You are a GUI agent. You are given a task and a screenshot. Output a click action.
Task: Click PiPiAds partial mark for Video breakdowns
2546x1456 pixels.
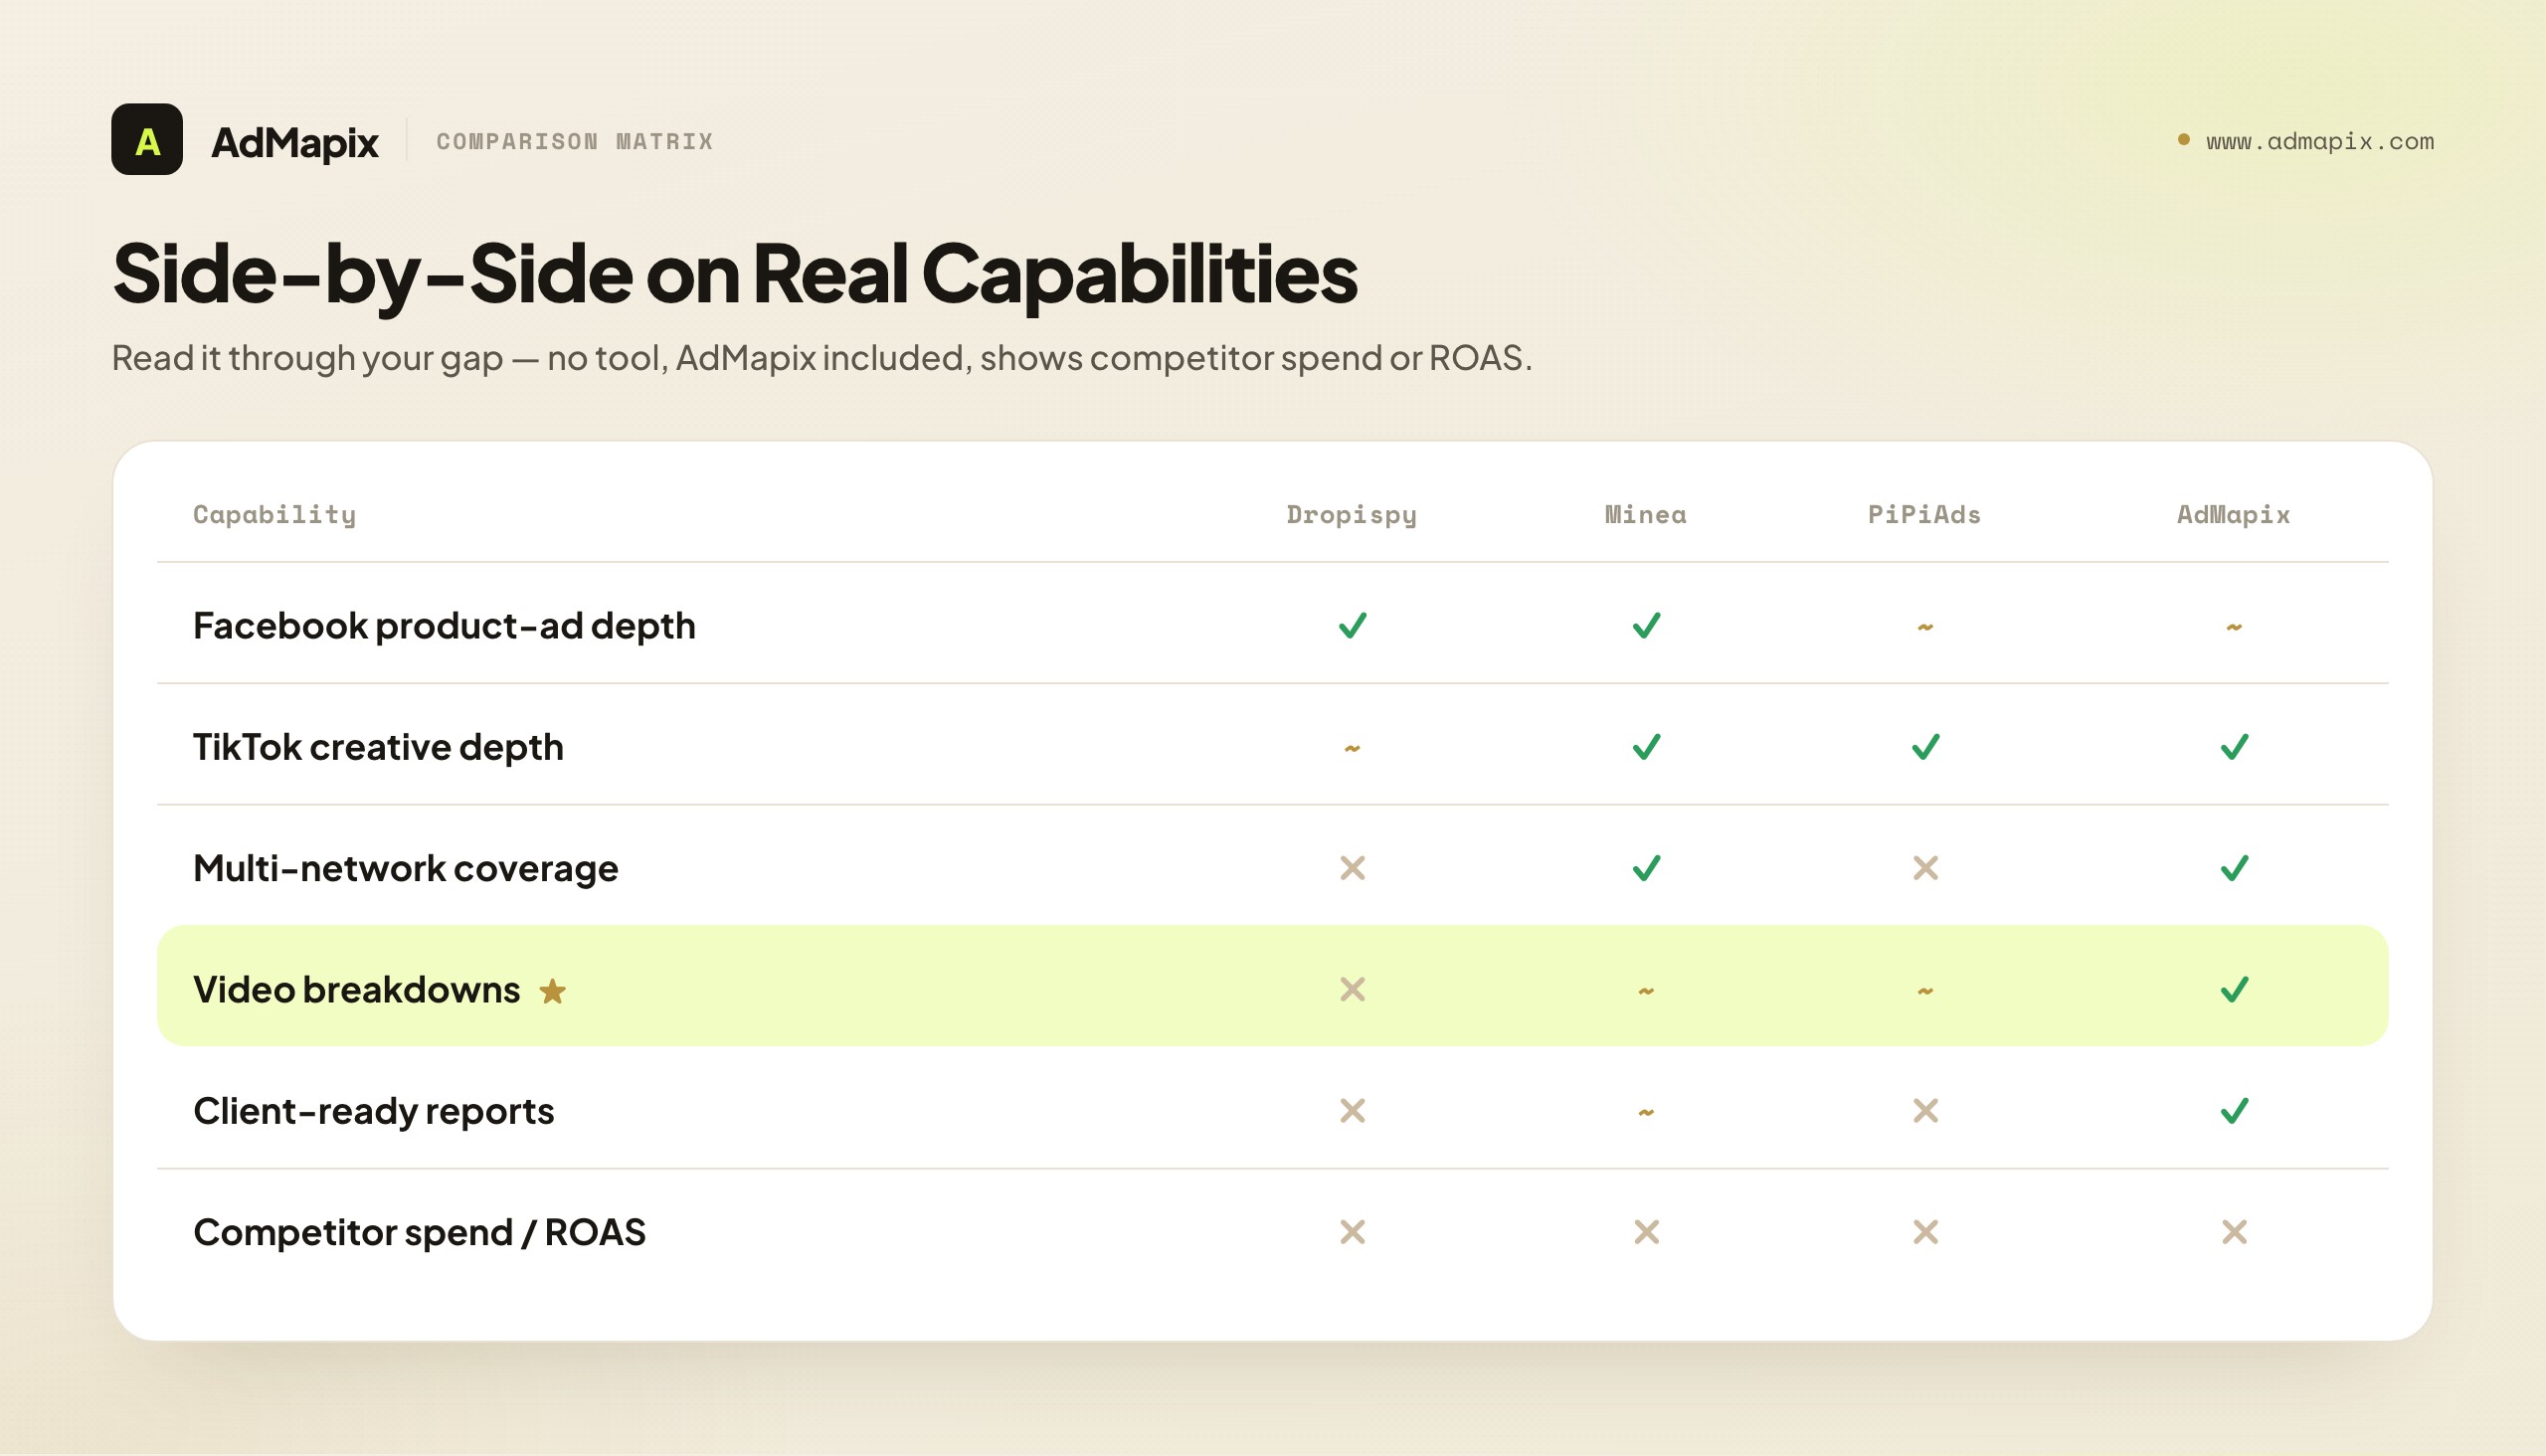pyautogui.click(x=1925, y=991)
